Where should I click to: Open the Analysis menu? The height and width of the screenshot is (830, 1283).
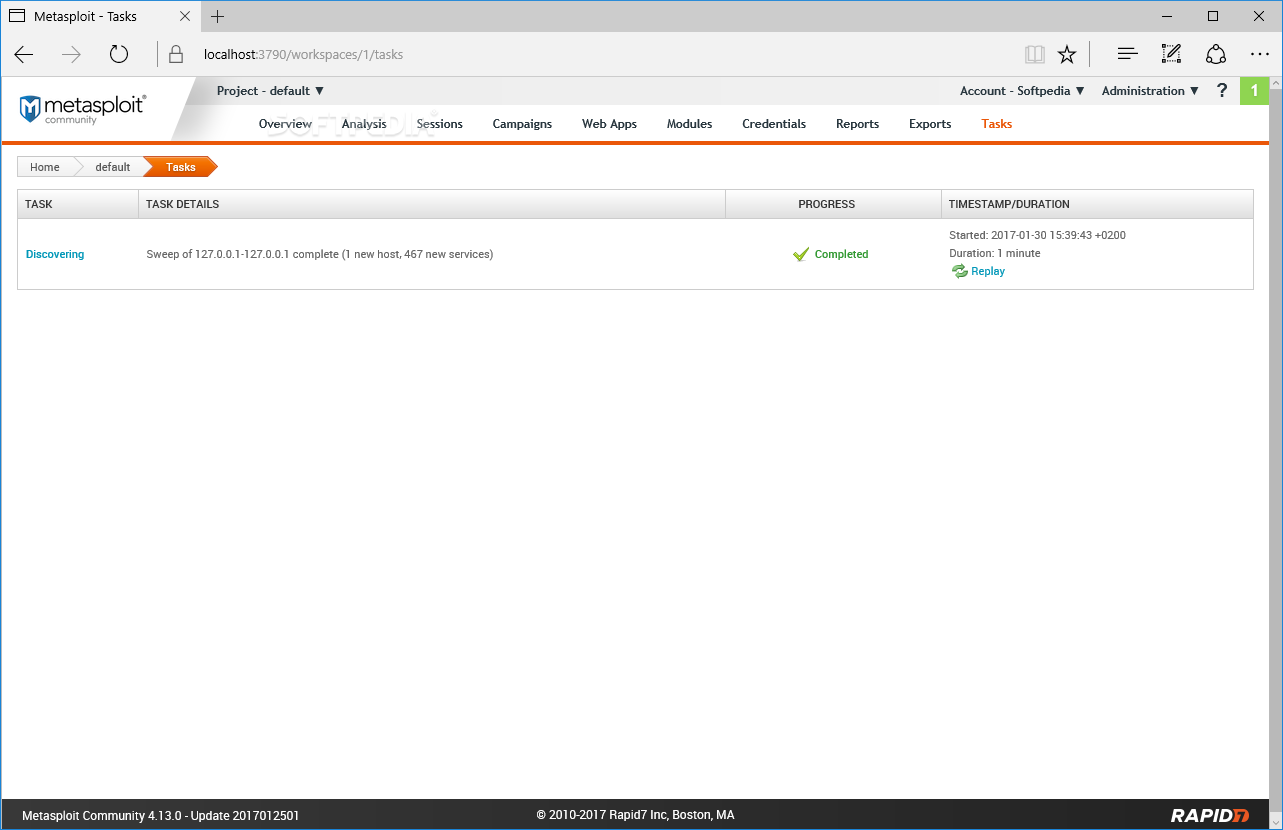click(364, 124)
